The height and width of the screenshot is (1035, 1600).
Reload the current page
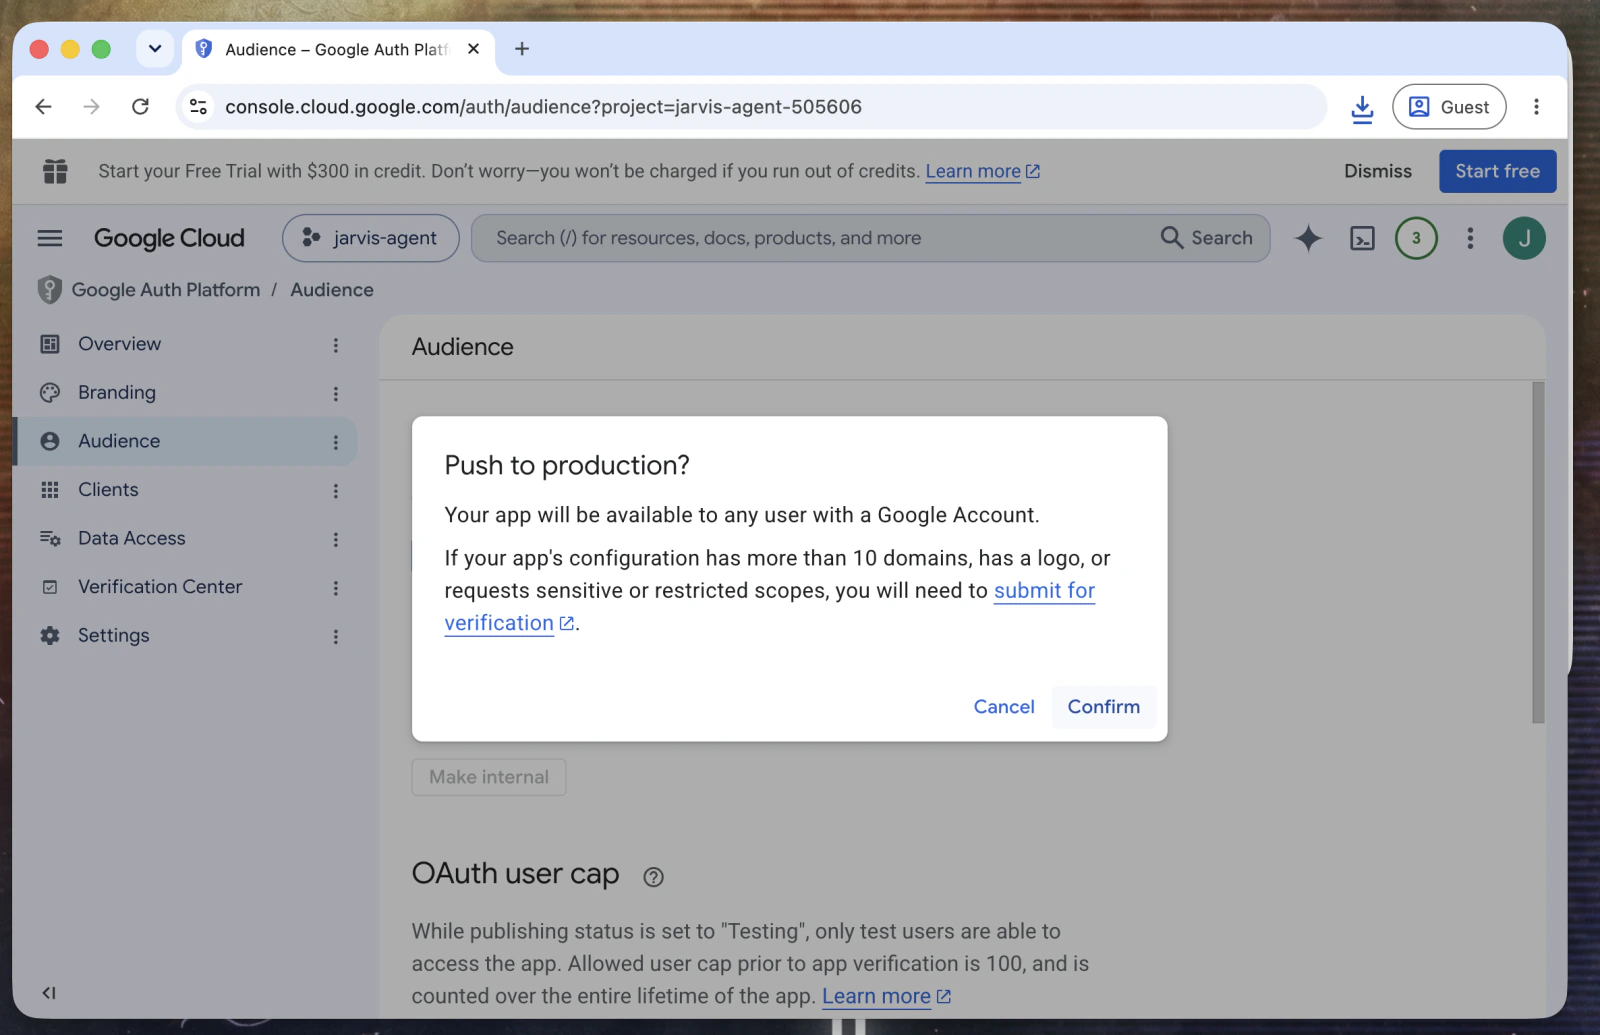(x=140, y=107)
